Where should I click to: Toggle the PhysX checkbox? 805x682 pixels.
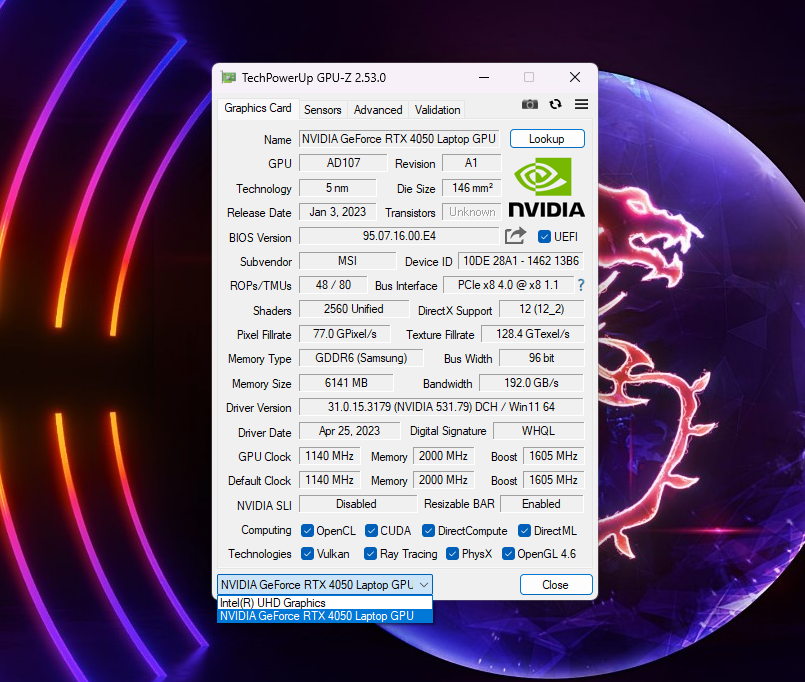[452, 554]
